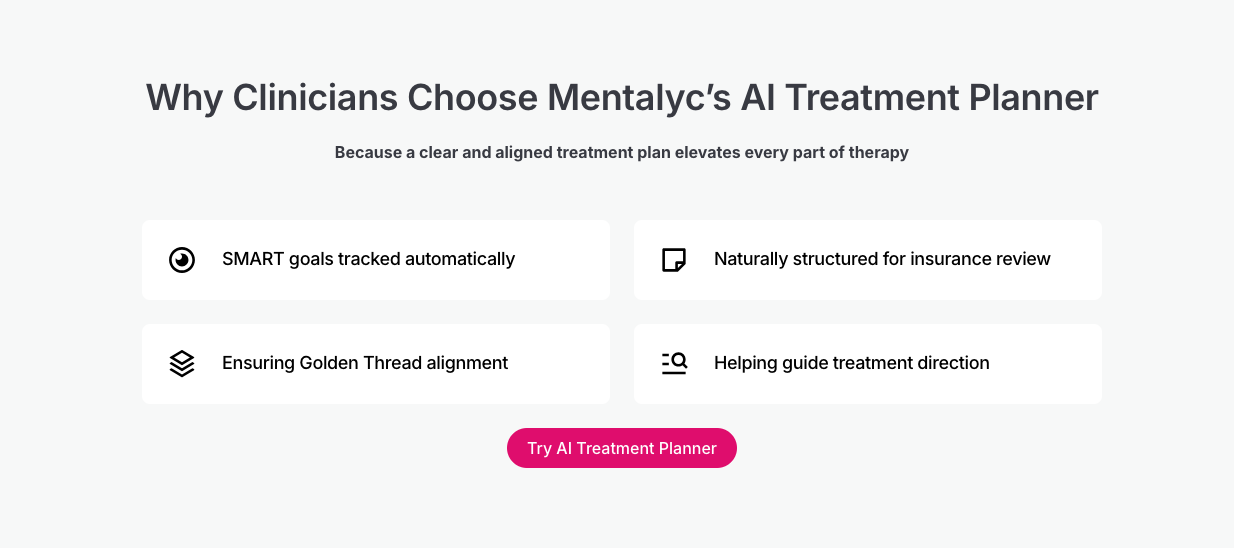The image size is (1234, 550).
Task: Click the 'Helping guide treatment direction' label
Action: pos(851,364)
